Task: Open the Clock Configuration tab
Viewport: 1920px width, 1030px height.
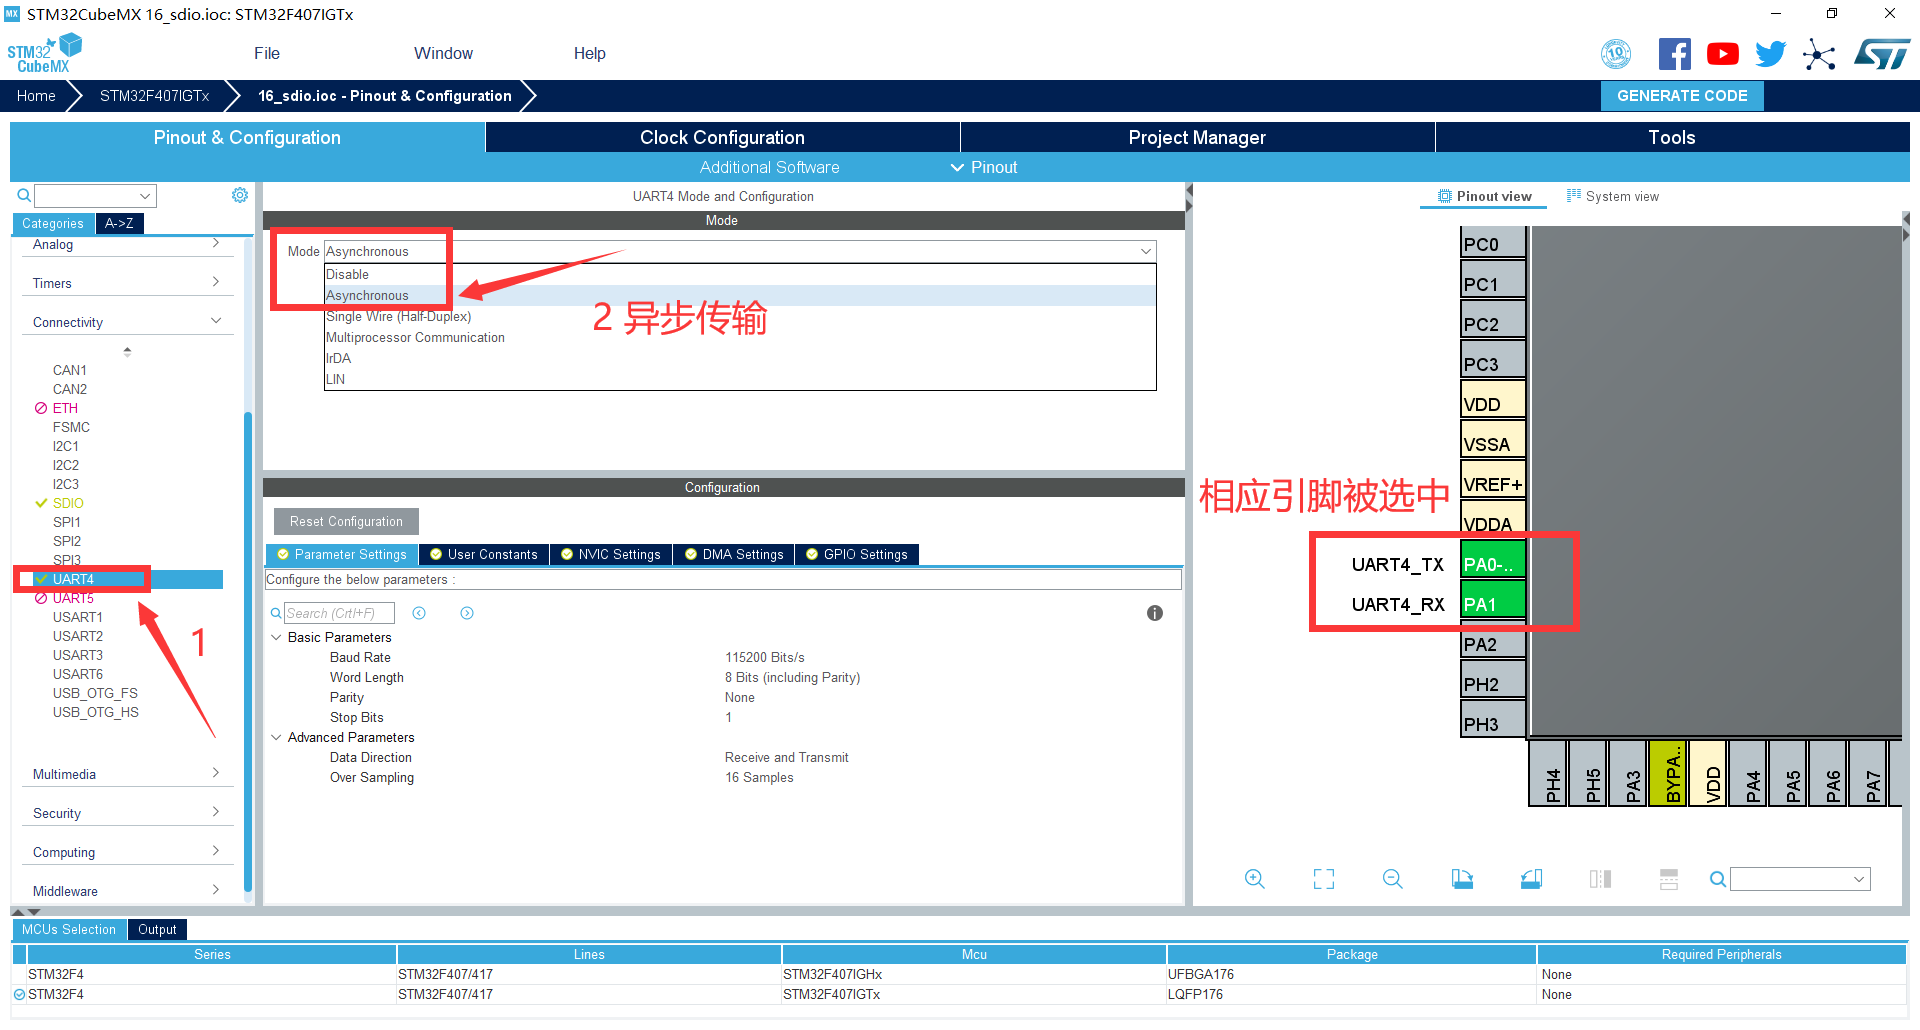Action: click(722, 137)
